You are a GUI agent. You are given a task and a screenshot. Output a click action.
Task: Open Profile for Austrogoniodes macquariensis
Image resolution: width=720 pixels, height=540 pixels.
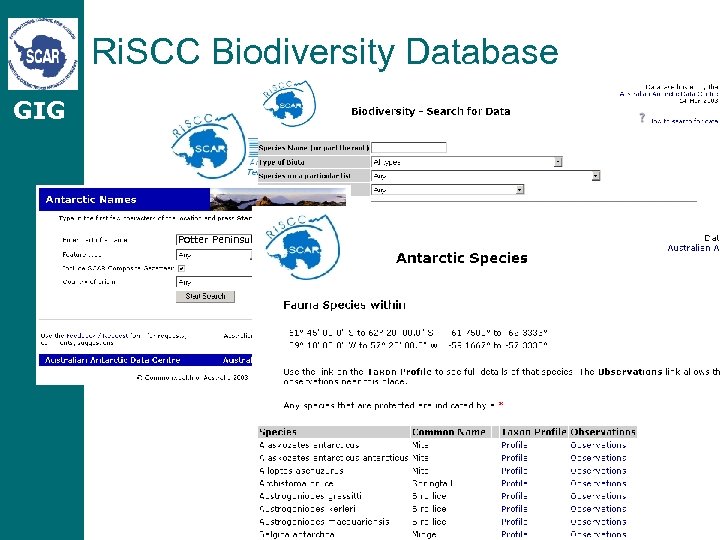514,522
